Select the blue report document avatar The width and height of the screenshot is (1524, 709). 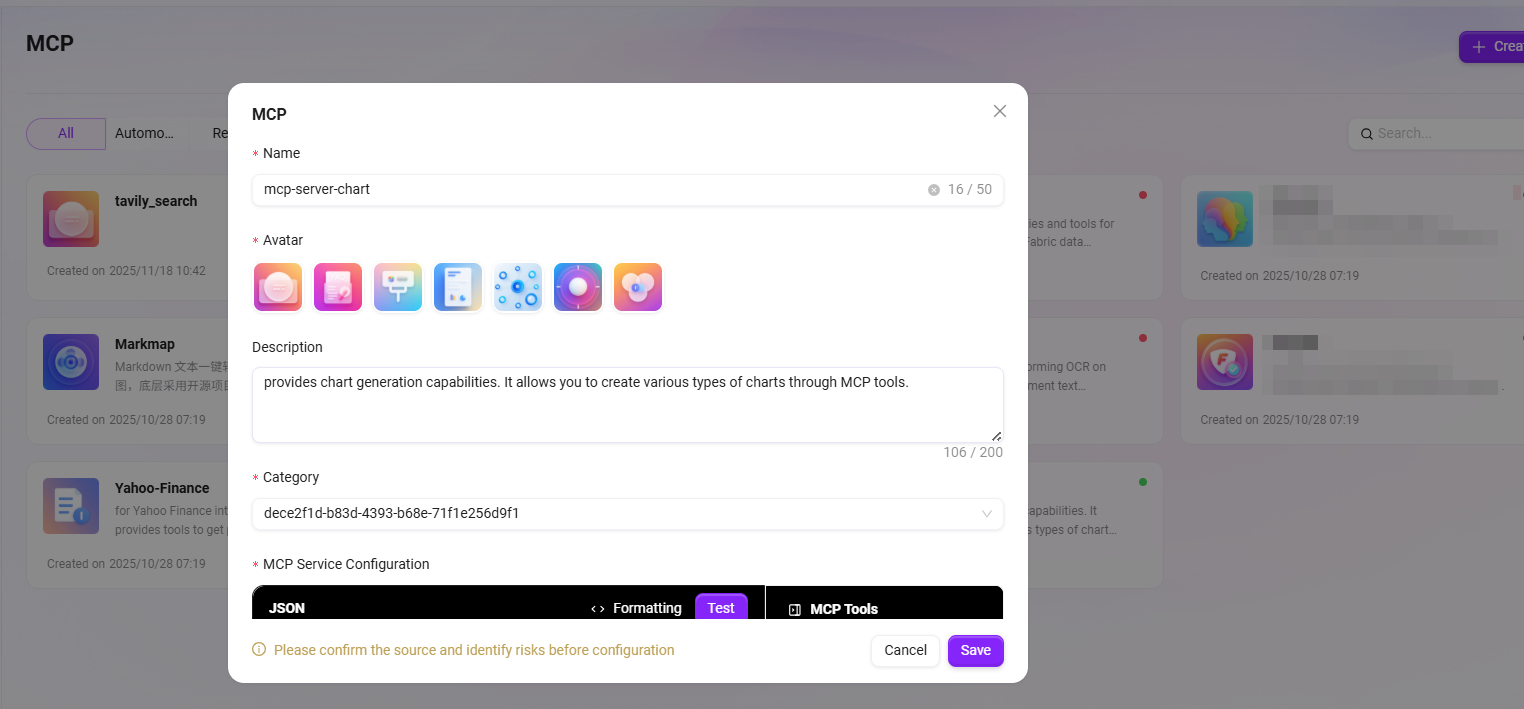point(458,287)
